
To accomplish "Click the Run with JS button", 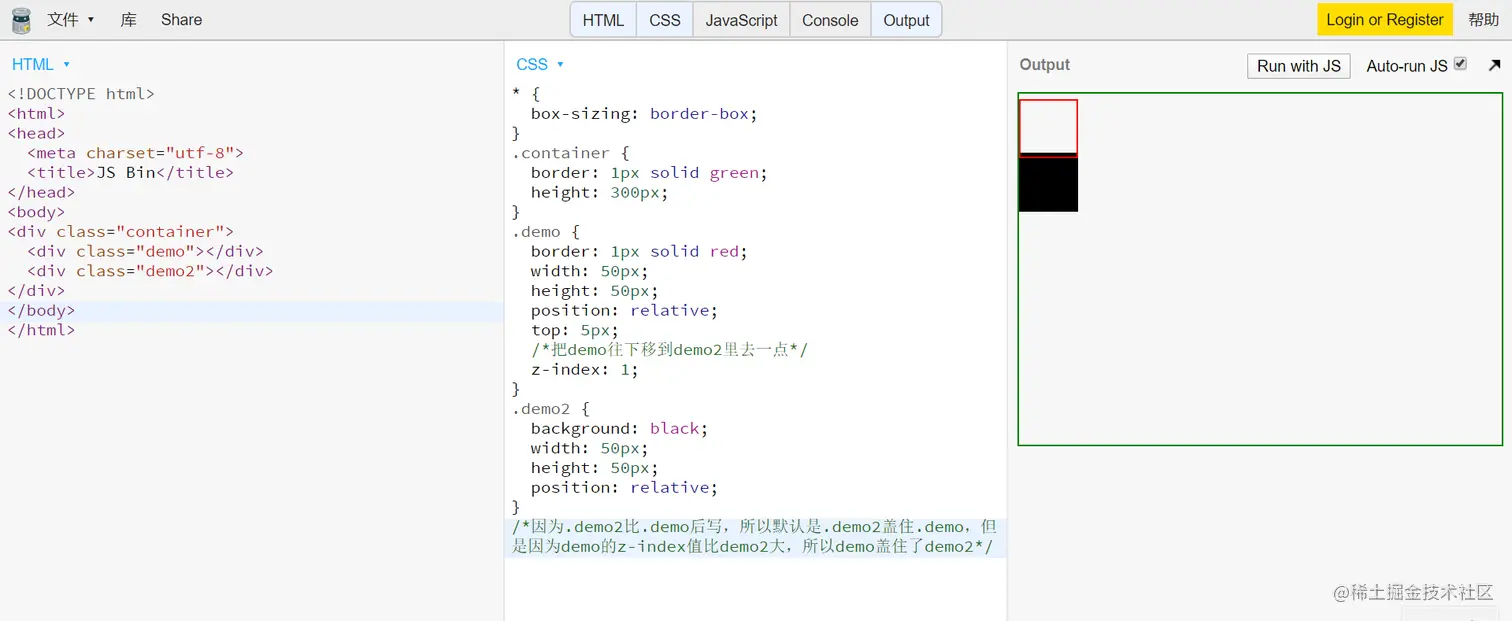I will click(1299, 66).
